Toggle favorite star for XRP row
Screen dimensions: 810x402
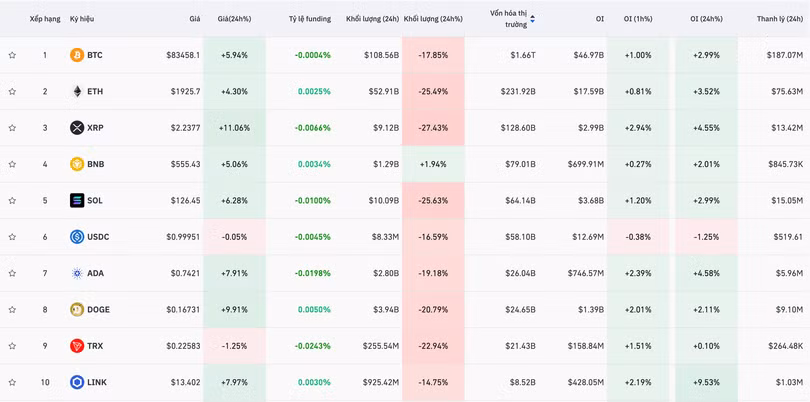(x=12, y=128)
